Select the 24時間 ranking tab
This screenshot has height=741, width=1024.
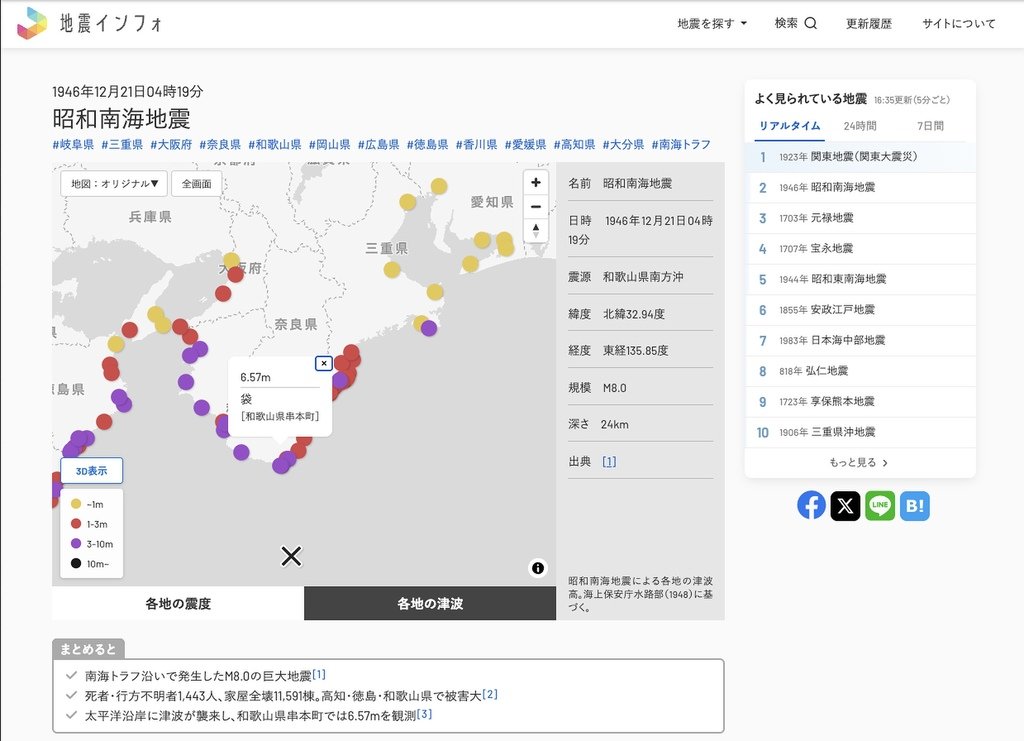[x=859, y=126]
